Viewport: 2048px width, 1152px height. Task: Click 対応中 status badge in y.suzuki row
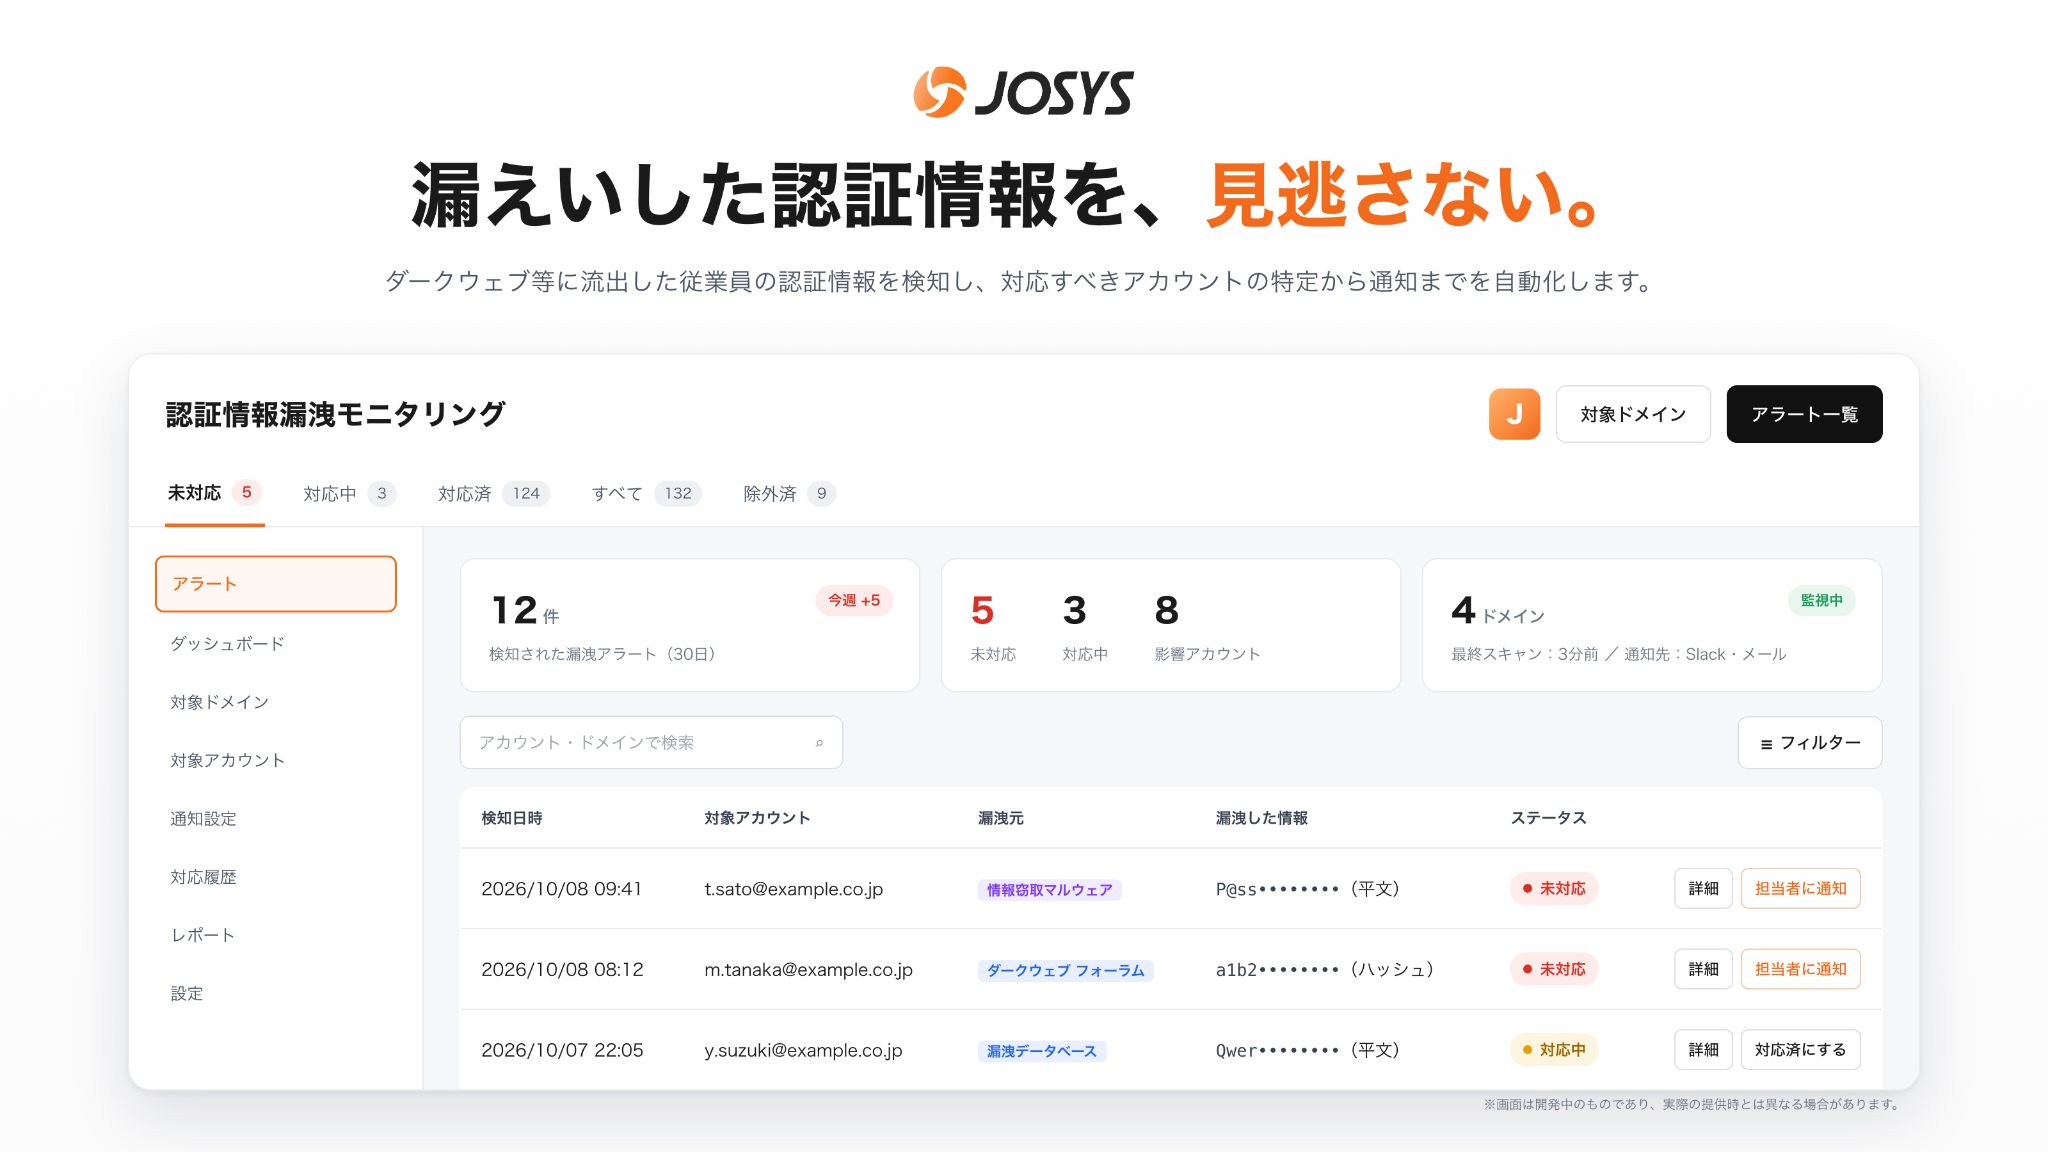click(x=1554, y=1050)
